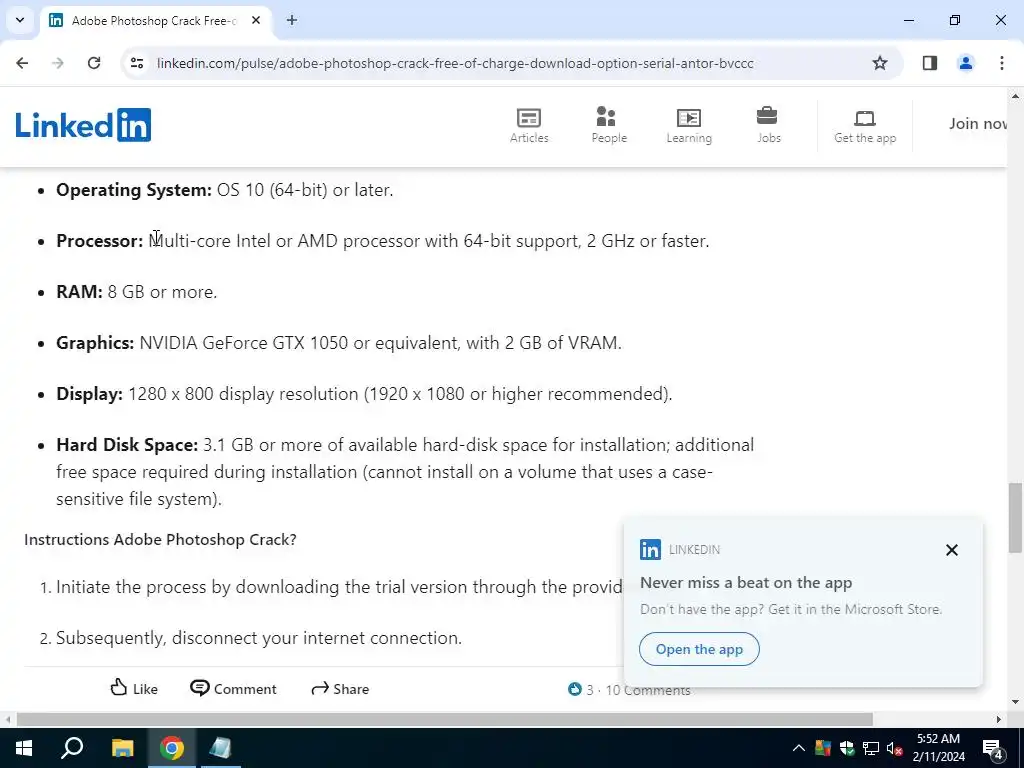Screen dimensions: 1024x768
Task: Click "Never miss a beat on the app"
Action: pyautogui.click(x=746, y=583)
